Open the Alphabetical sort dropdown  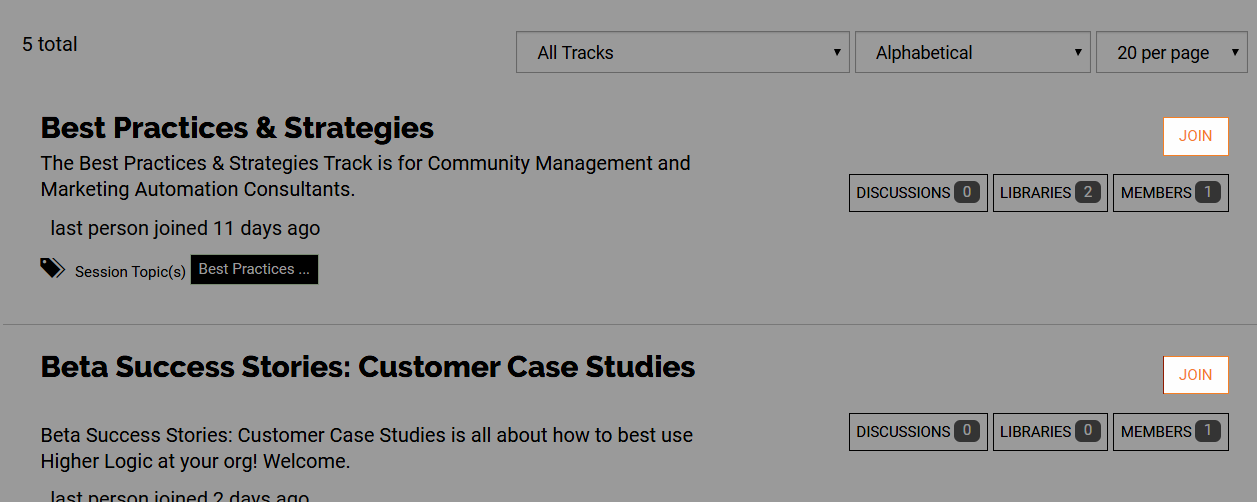(x=972, y=53)
